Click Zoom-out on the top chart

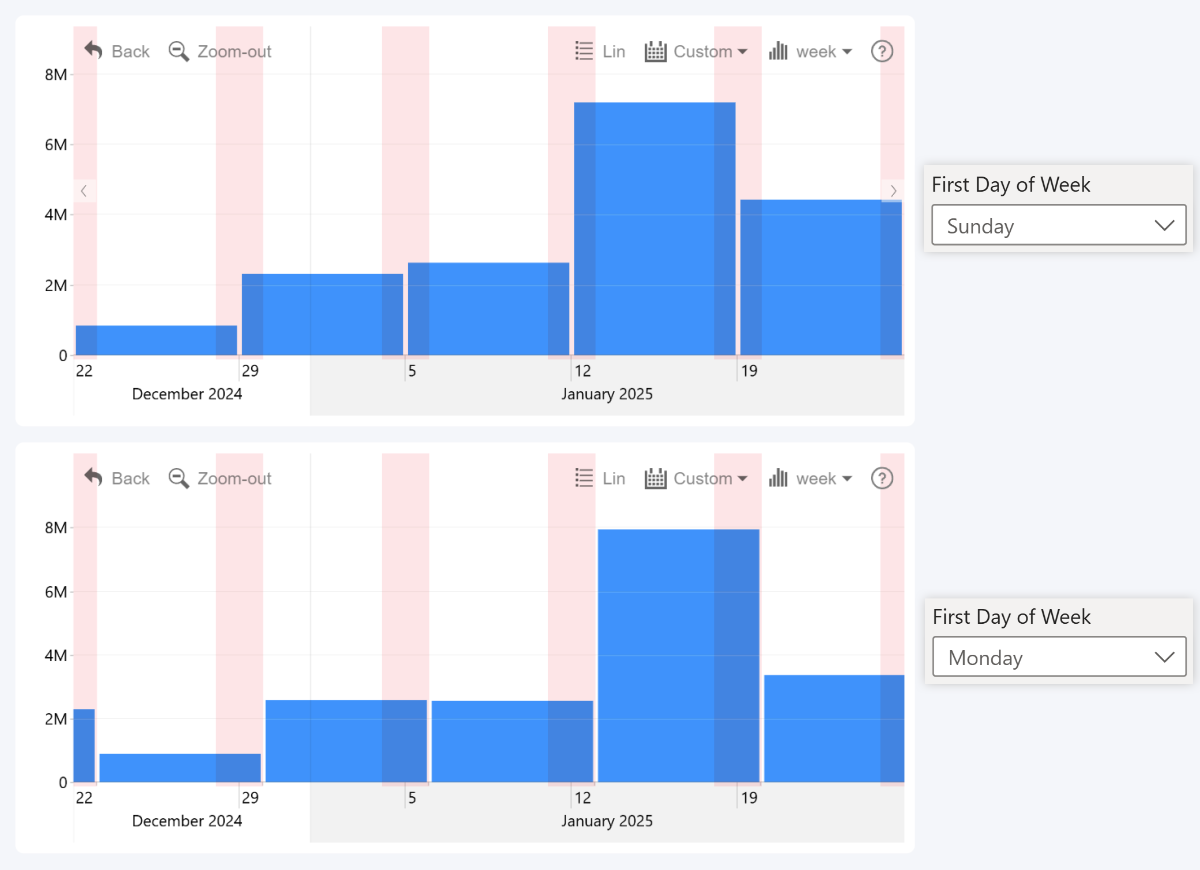[222, 51]
